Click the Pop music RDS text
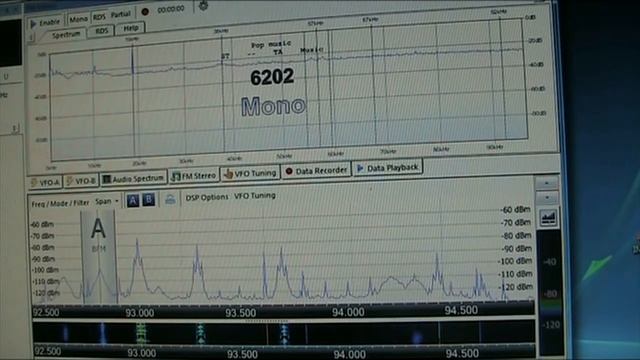 [271, 44]
